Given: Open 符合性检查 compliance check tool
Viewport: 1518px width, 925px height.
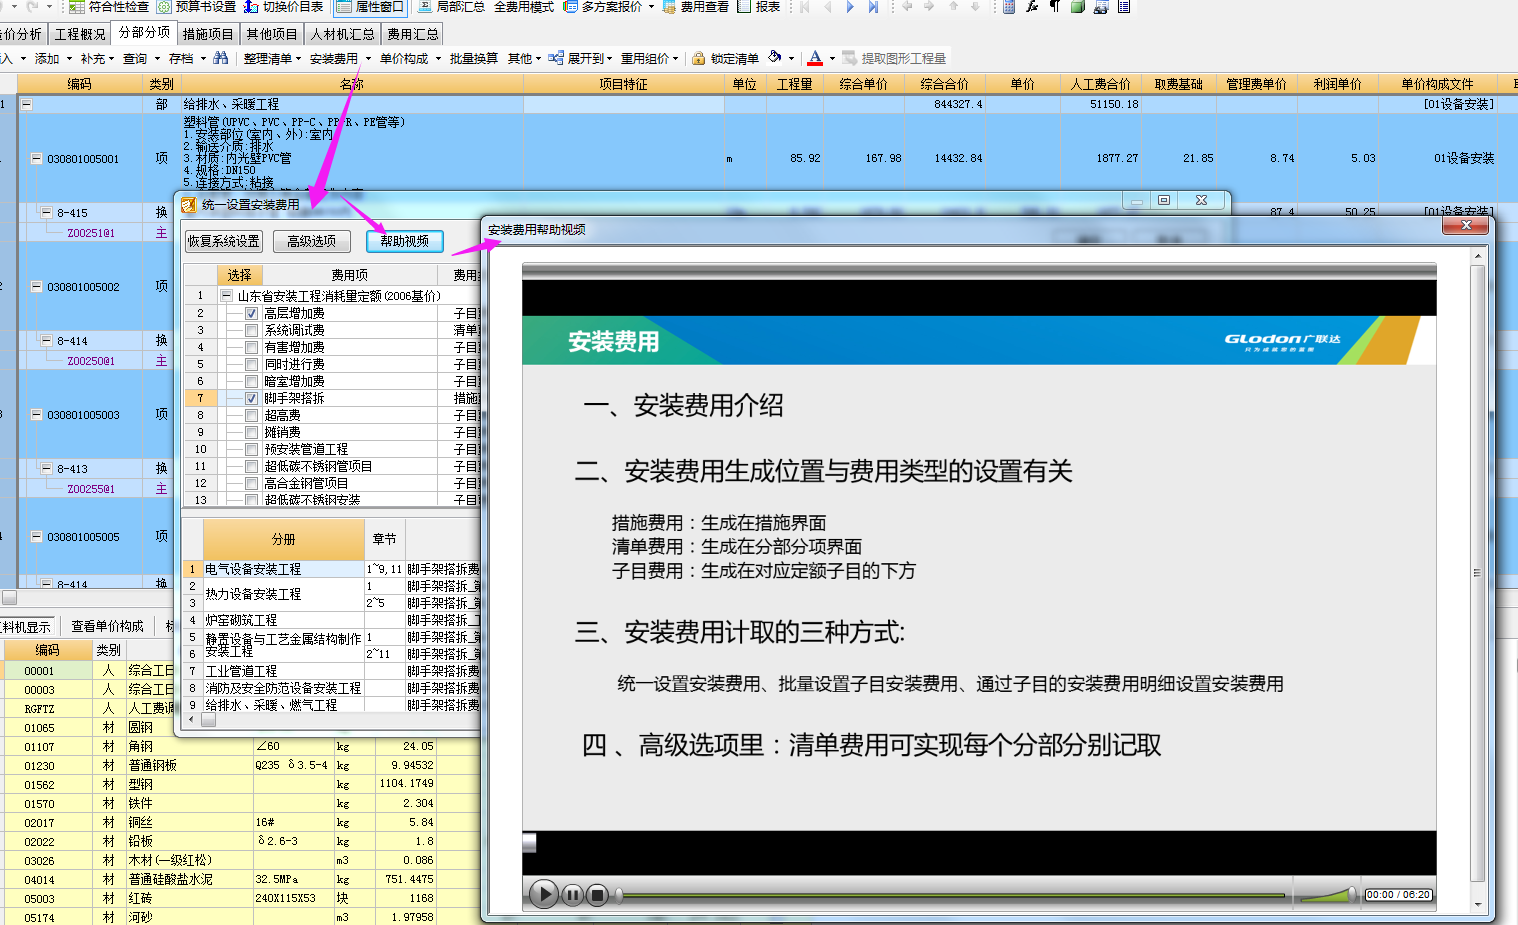Looking at the screenshot, I should tap(108, 6).
